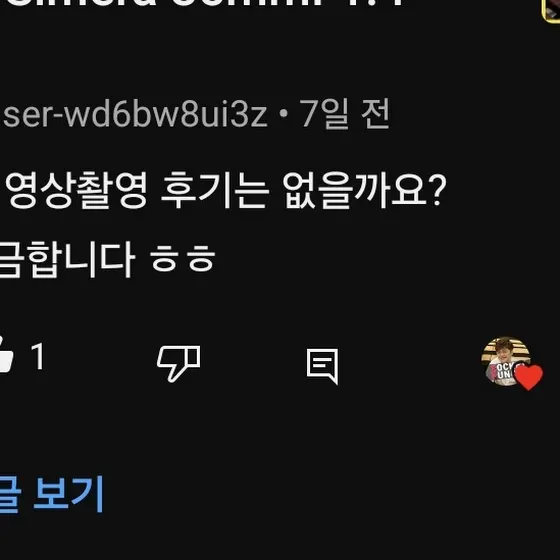560x560 pixels.
Task: Tap the 보기 text in blue link
Action: point(68,494)
